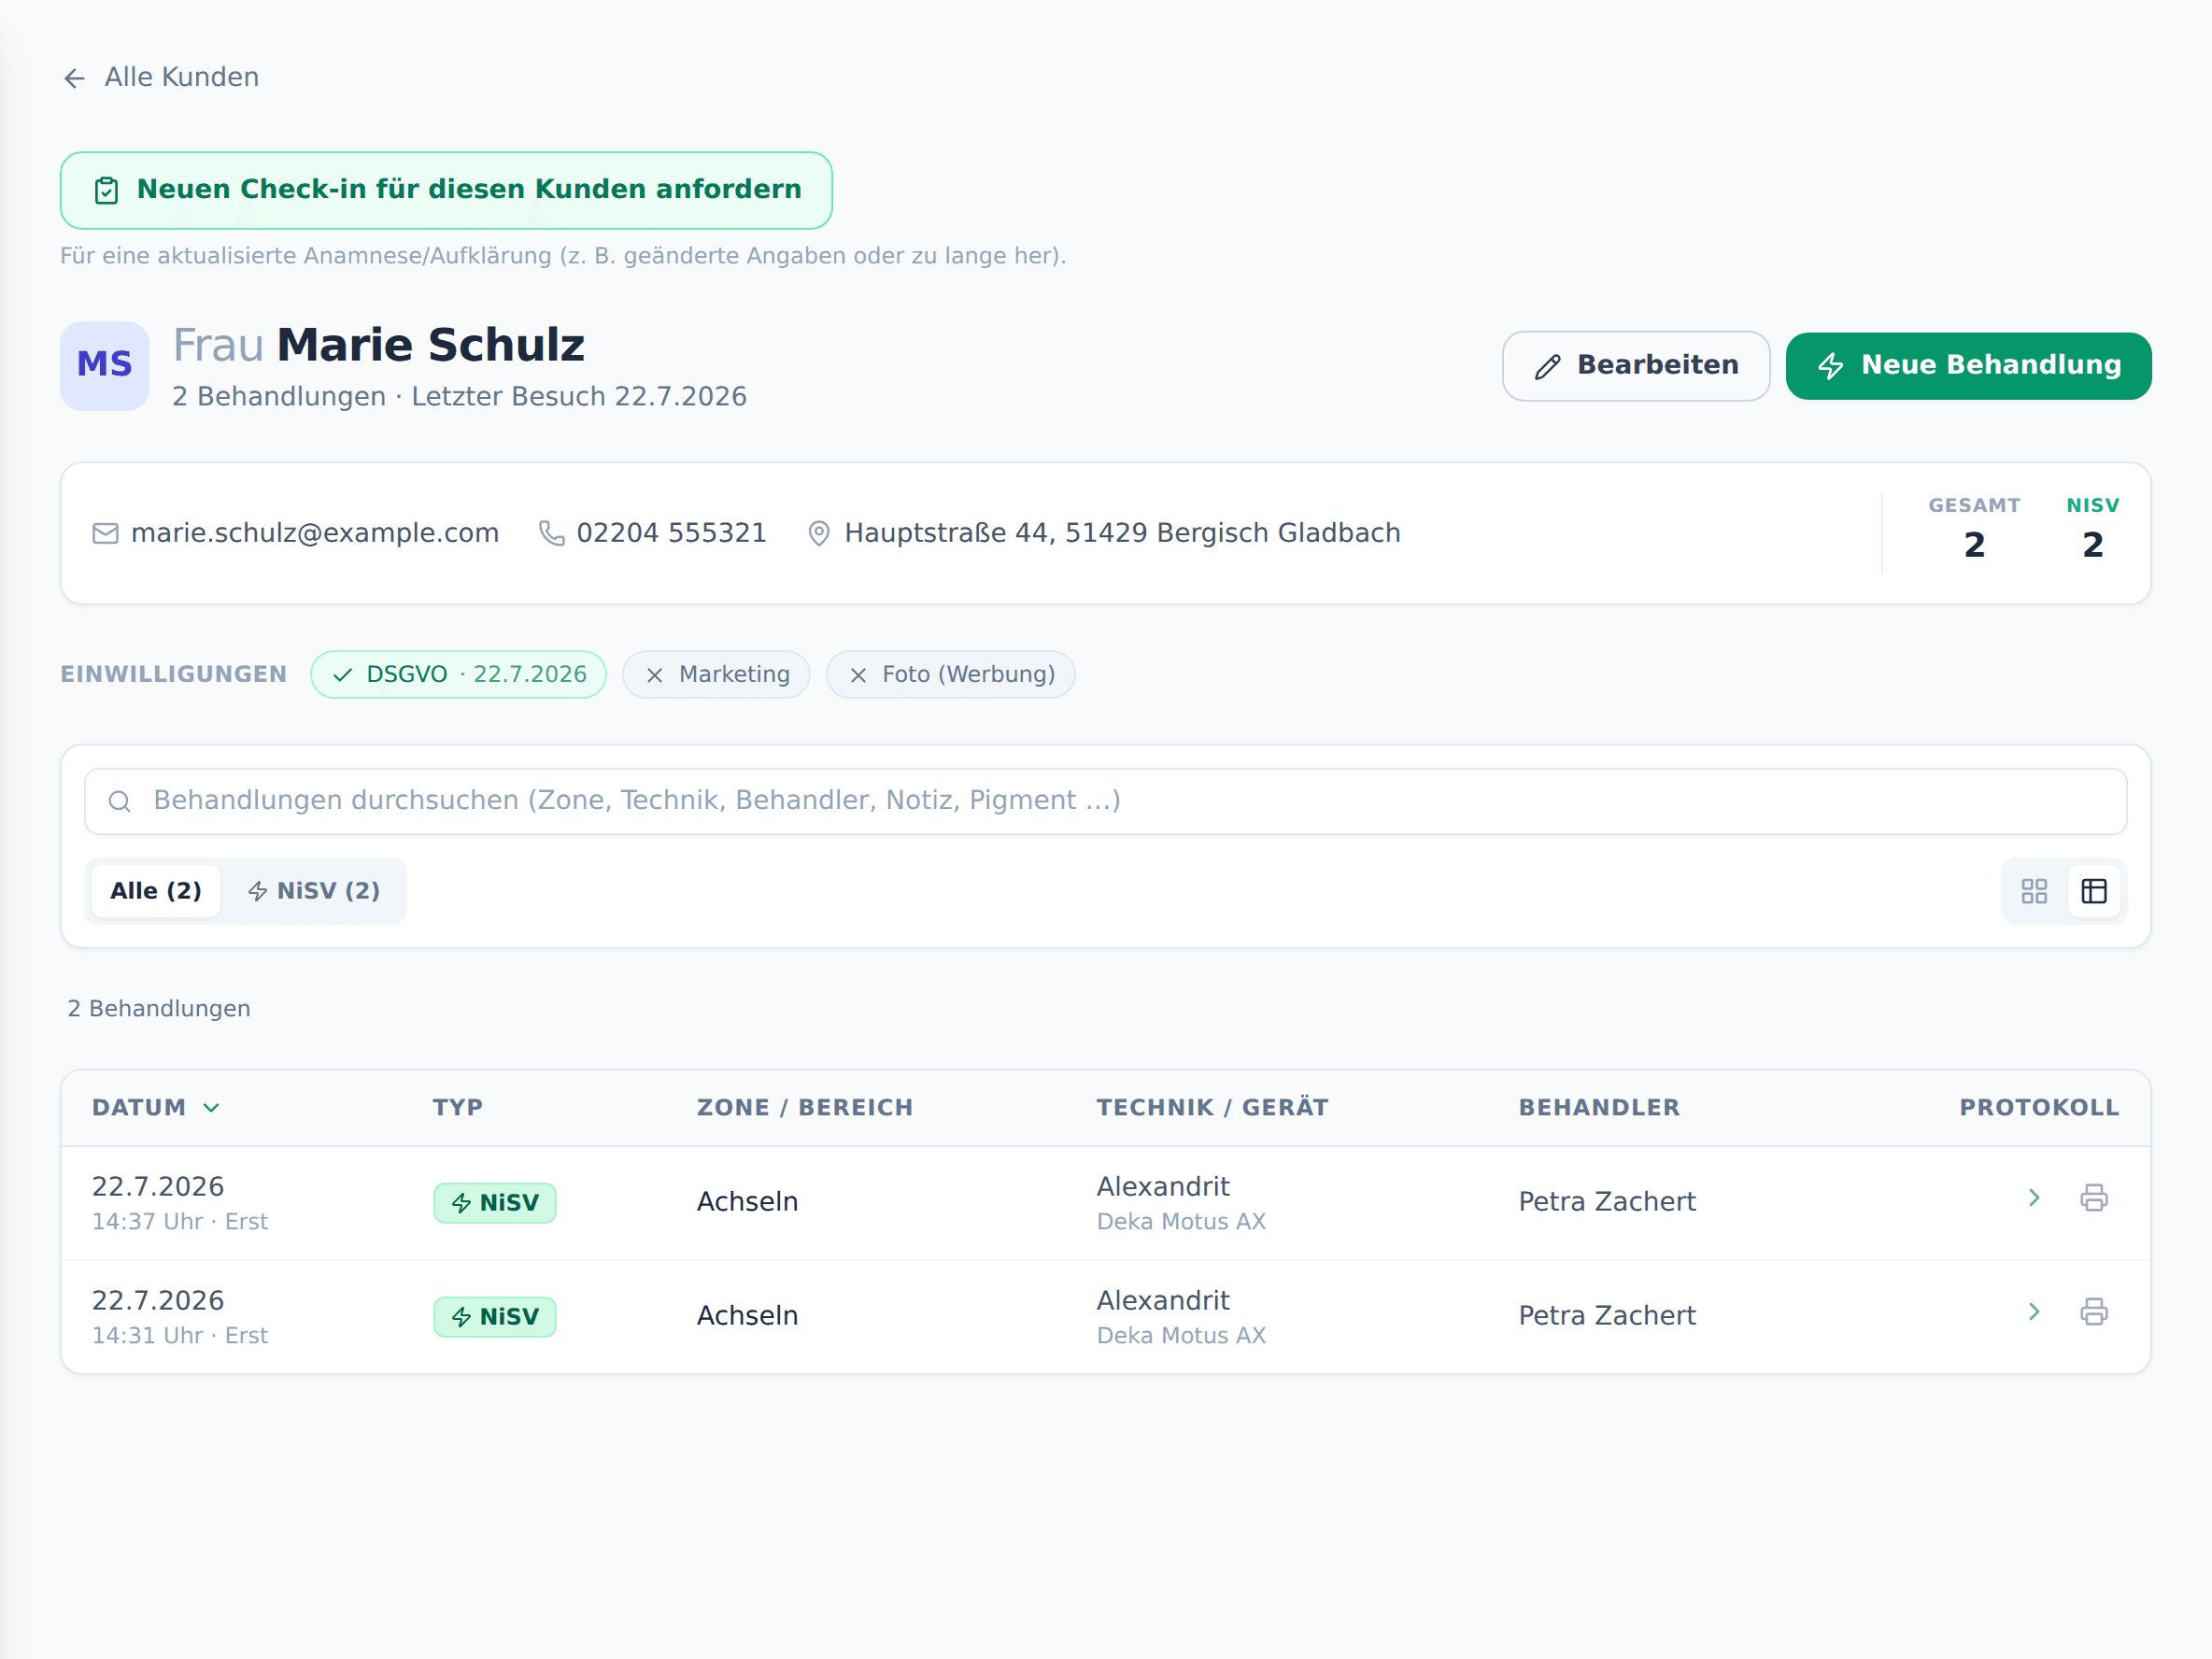Click Alexandrit in 14:31 row
2212x1659 pixels.
1163,1301
